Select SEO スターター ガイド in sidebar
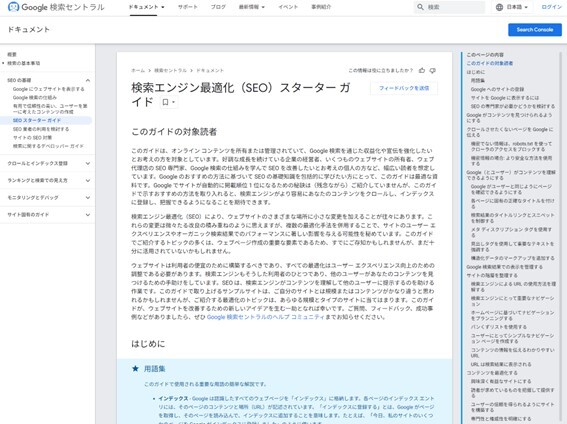 37,120
